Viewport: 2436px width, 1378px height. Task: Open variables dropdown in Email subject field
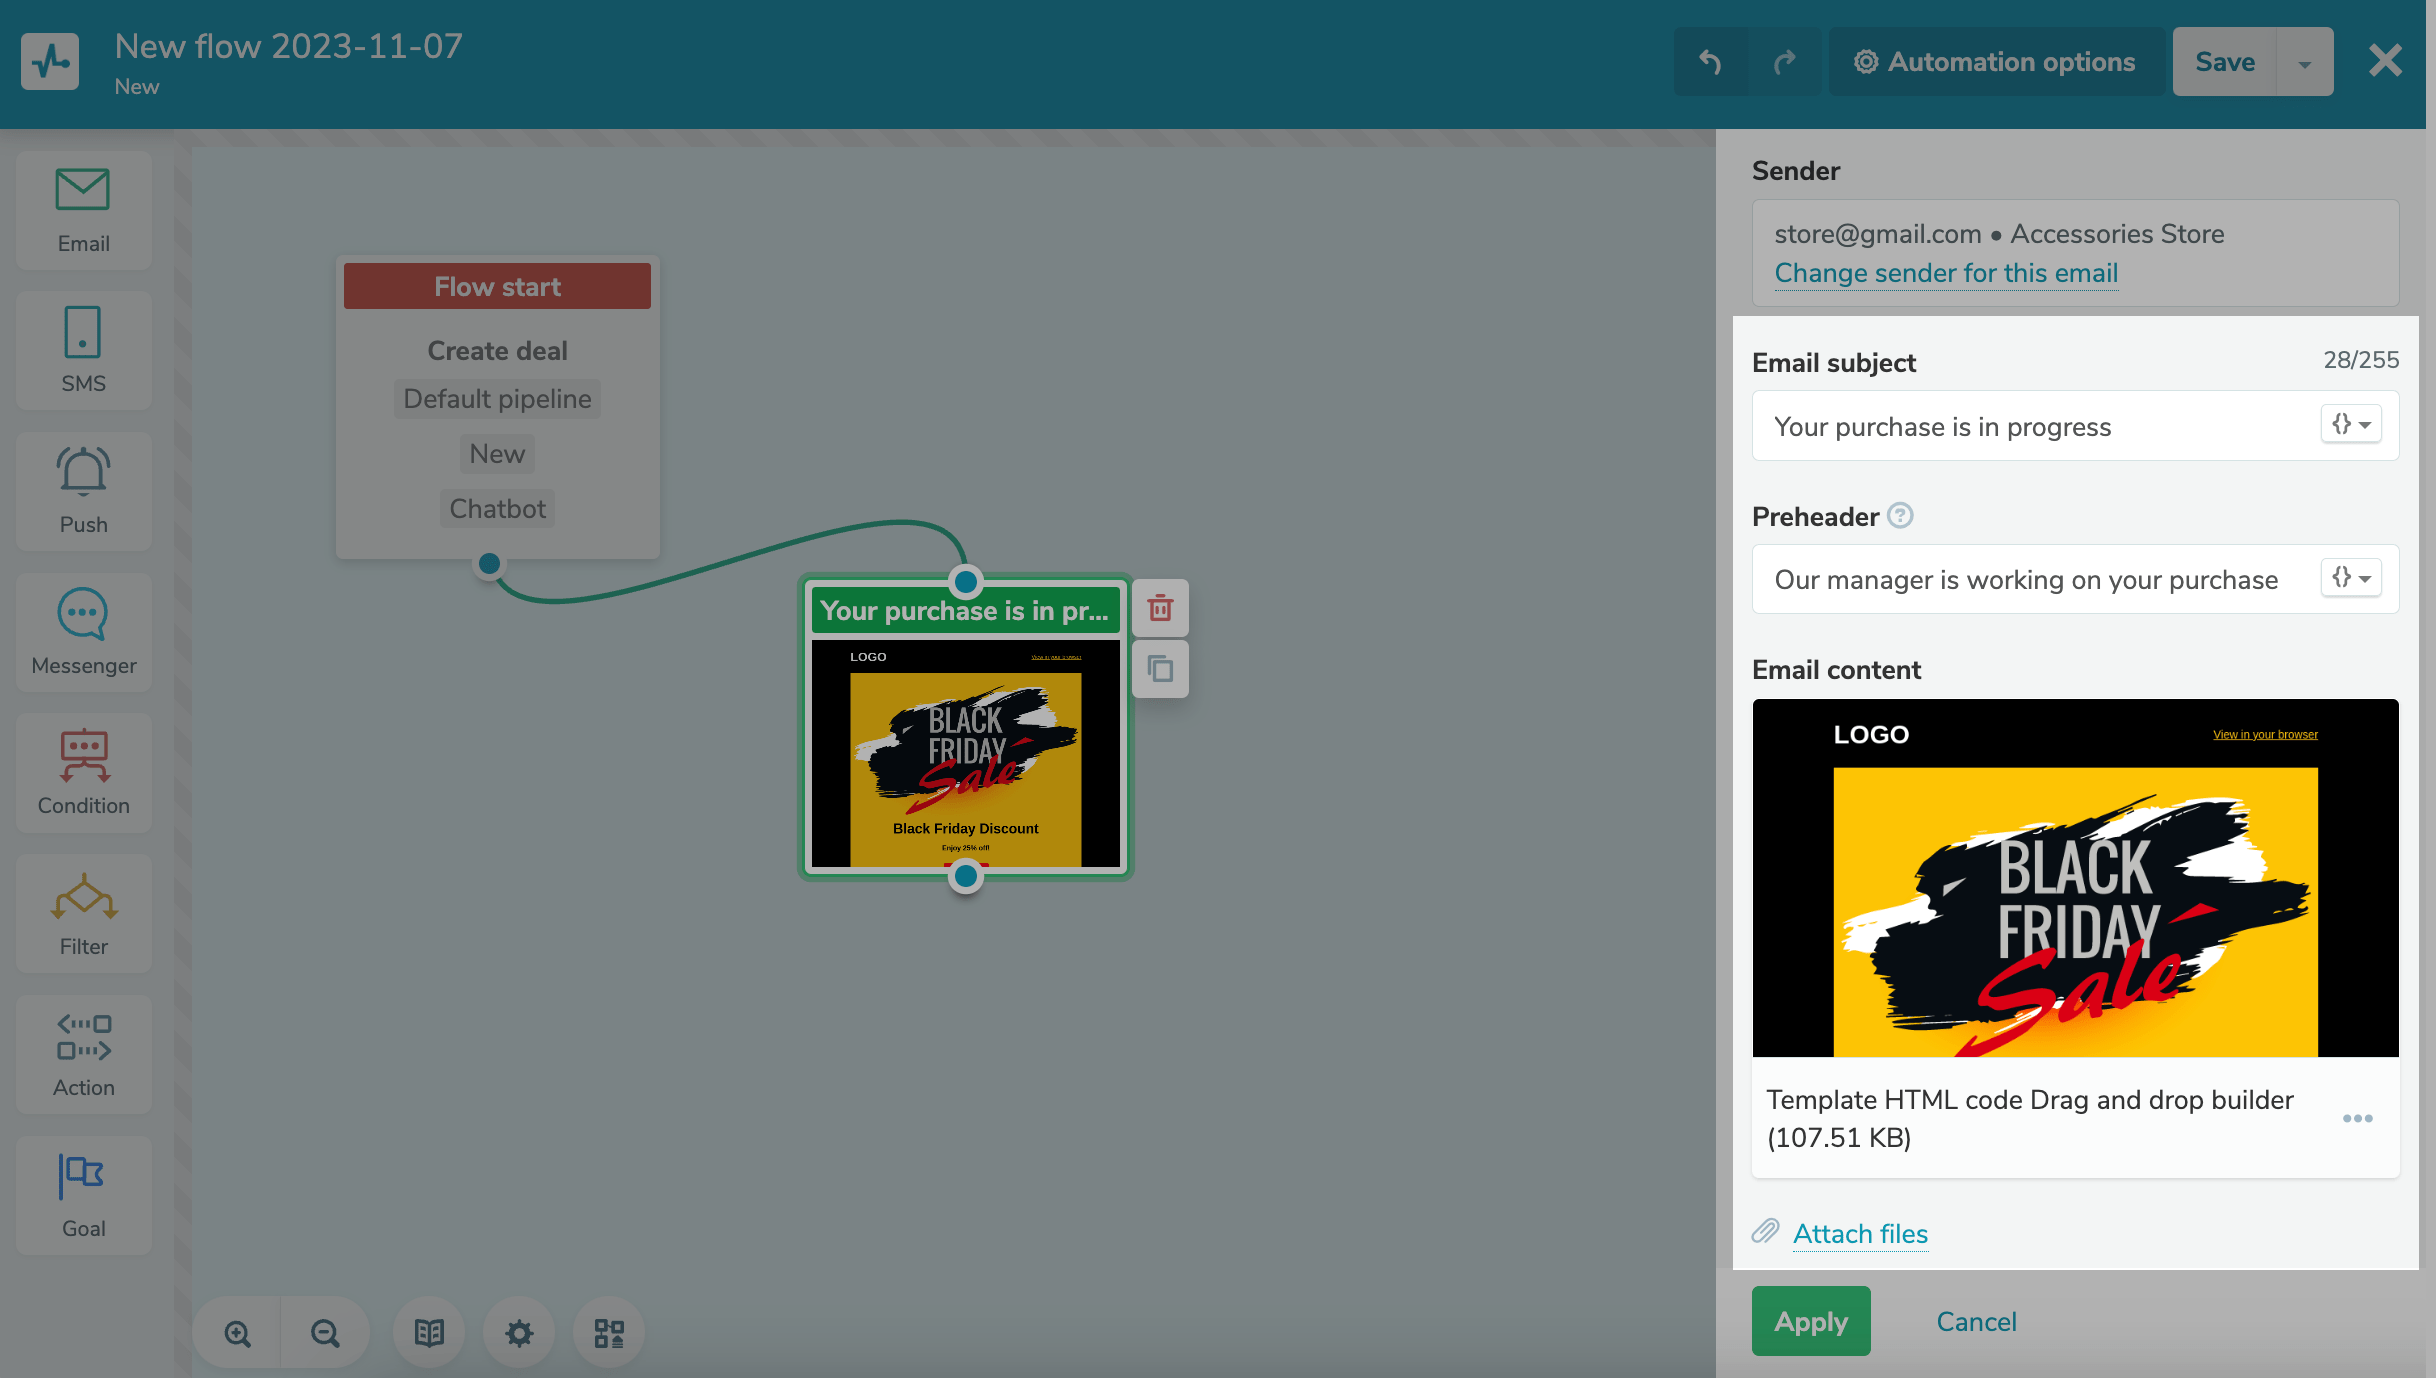[x=2351, y=425]
